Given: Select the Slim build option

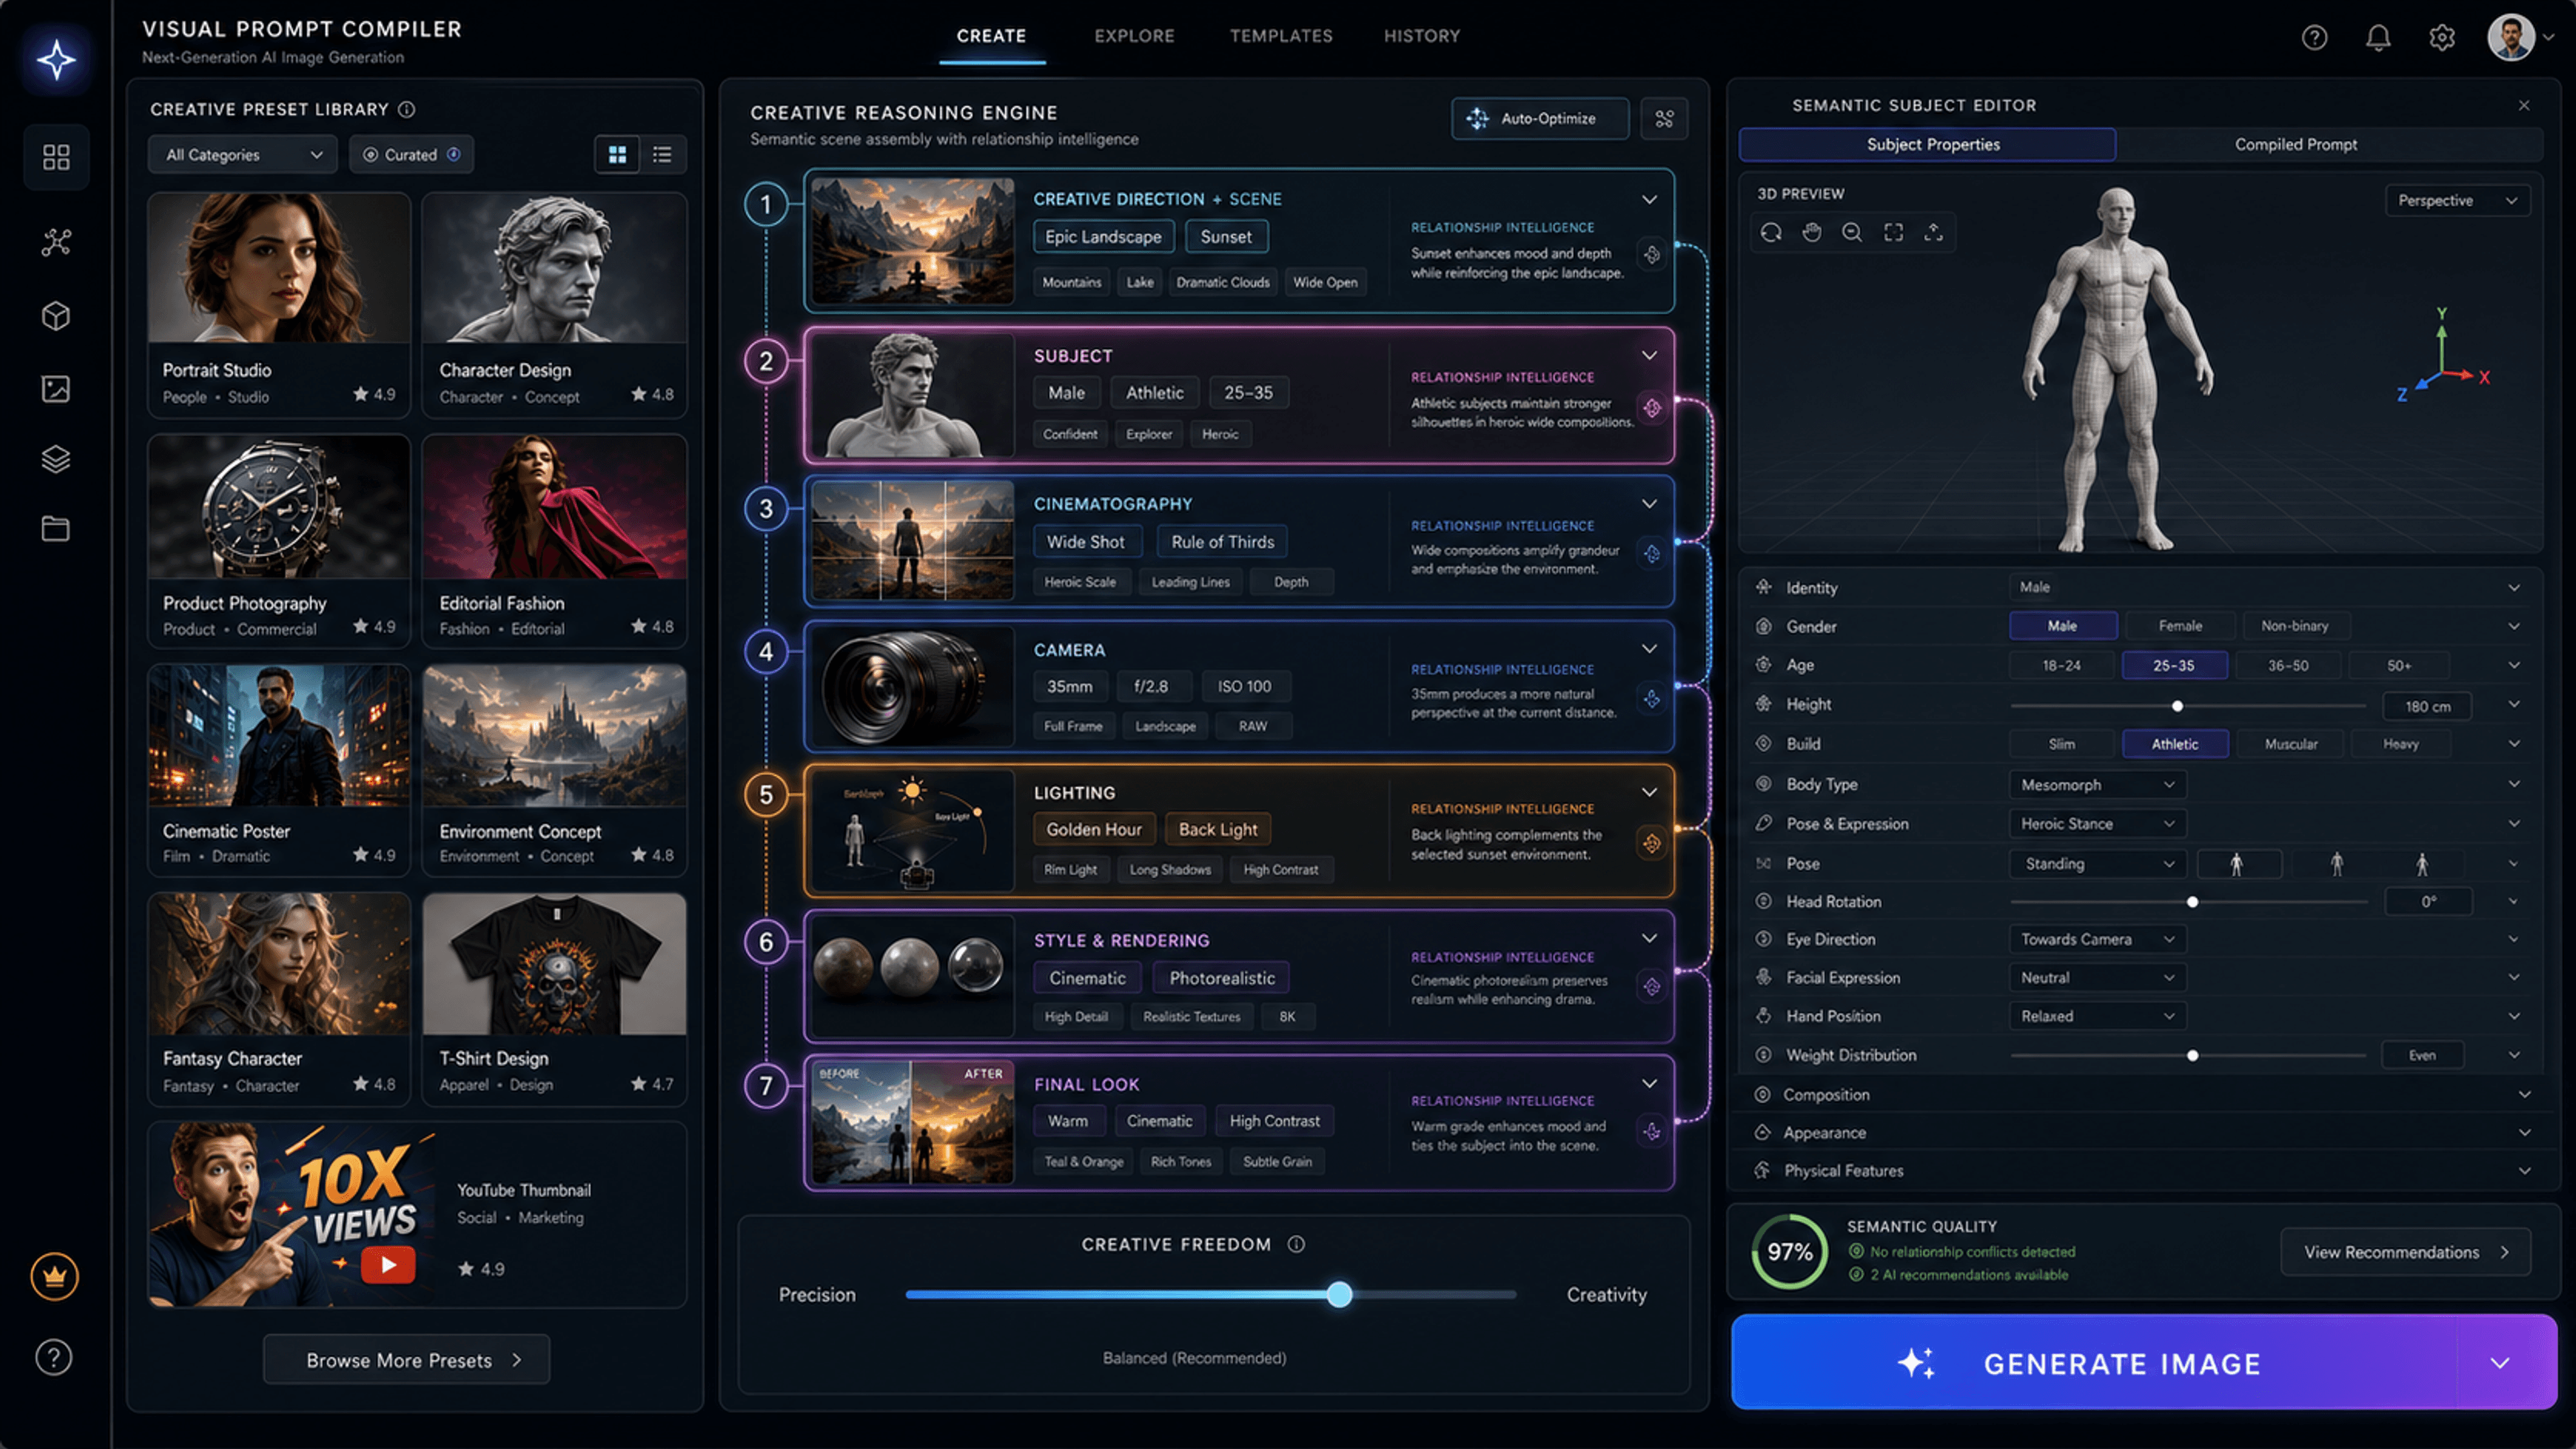Looking at the screenshot, I should point(2061,744).
